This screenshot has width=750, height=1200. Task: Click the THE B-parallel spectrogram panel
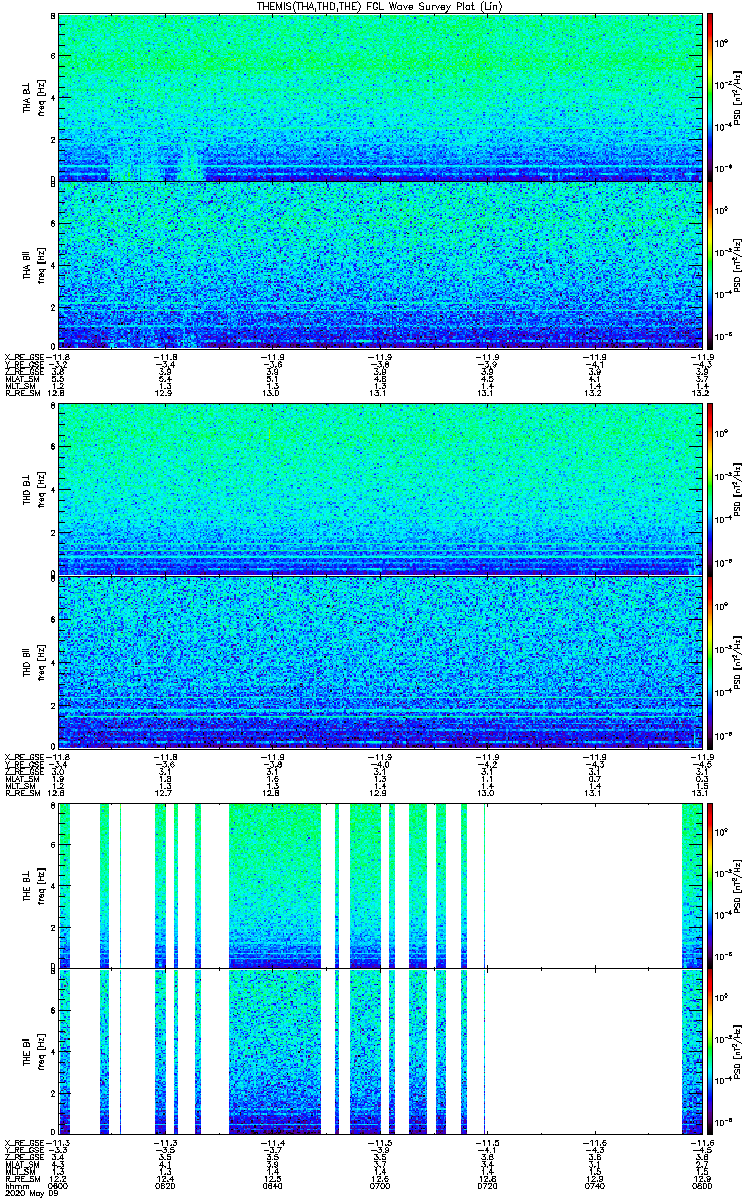(x=380, y=1051)
